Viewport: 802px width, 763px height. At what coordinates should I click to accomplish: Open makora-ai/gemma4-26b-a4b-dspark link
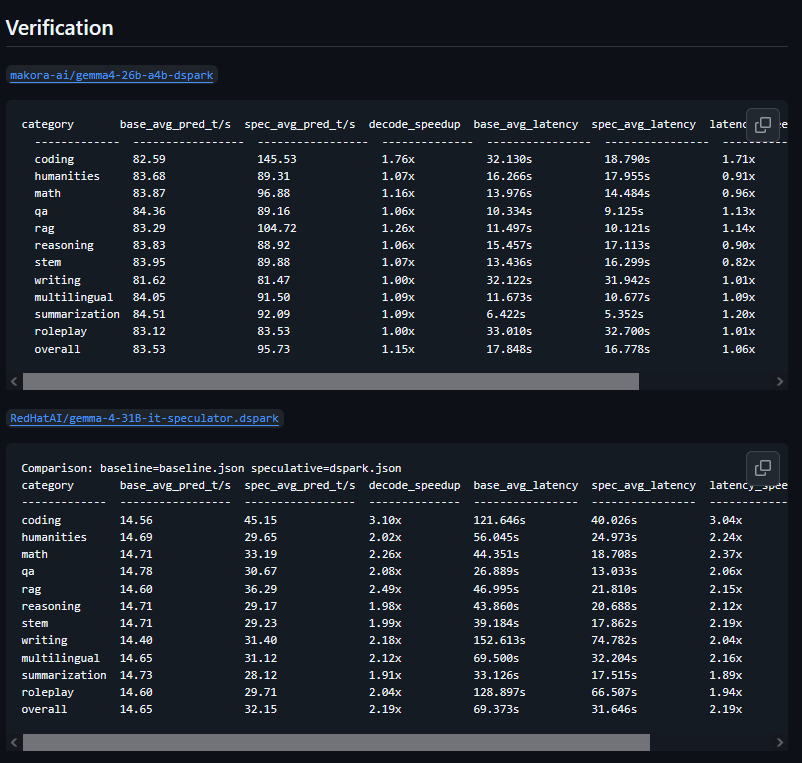click(x=112, y=75)
